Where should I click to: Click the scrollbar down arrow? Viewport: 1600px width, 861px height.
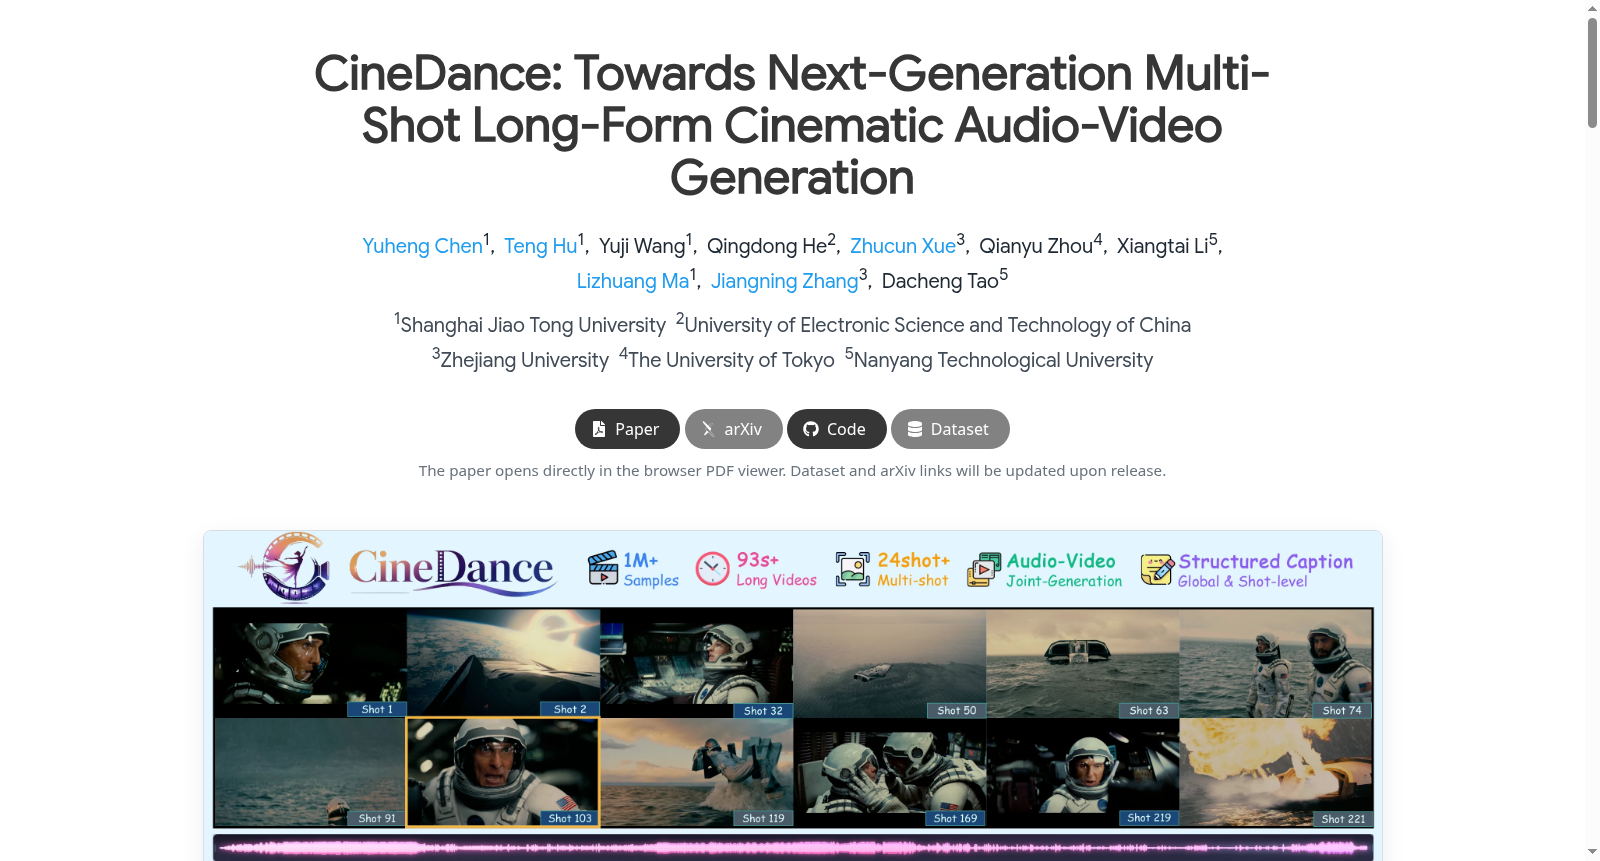point(1592,852)
